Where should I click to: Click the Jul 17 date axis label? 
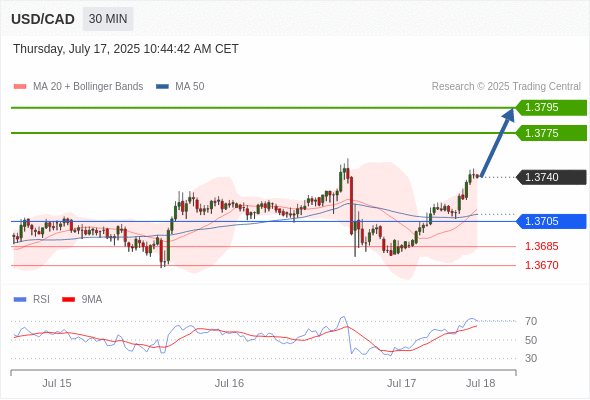tap(402, 383)
